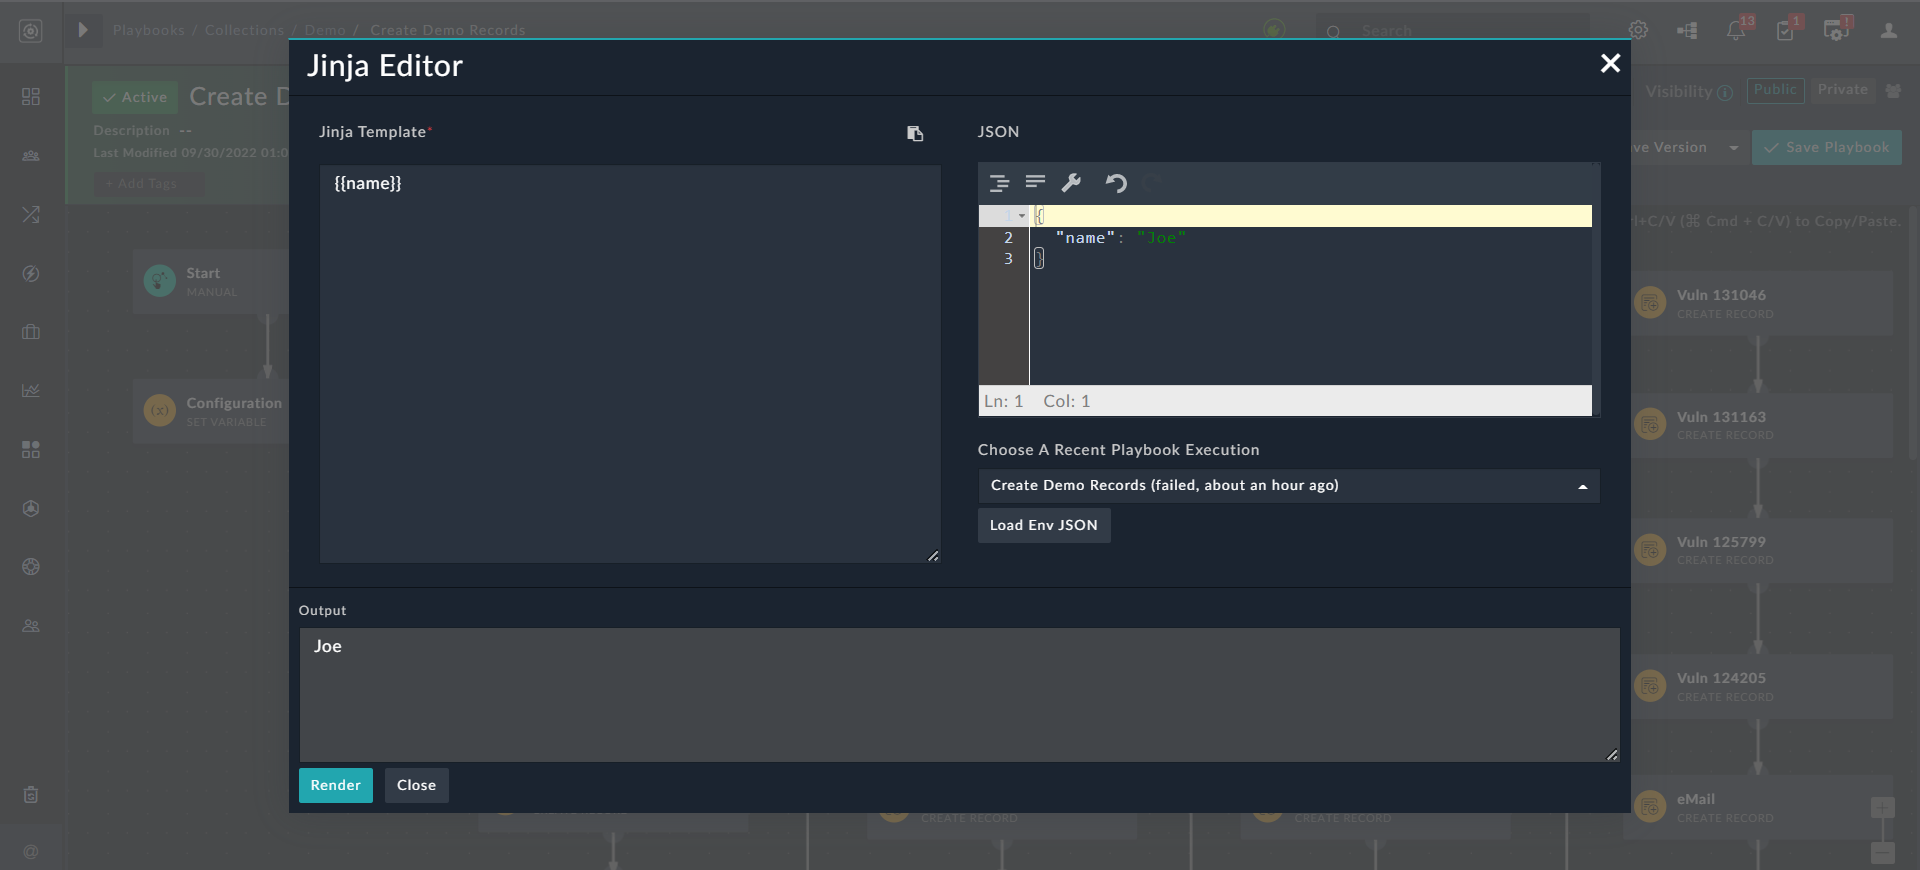The image size is (1920, 870).
Task: Click resize handle of Output box
Action: pyautogui.click(x=1612, y=755)
